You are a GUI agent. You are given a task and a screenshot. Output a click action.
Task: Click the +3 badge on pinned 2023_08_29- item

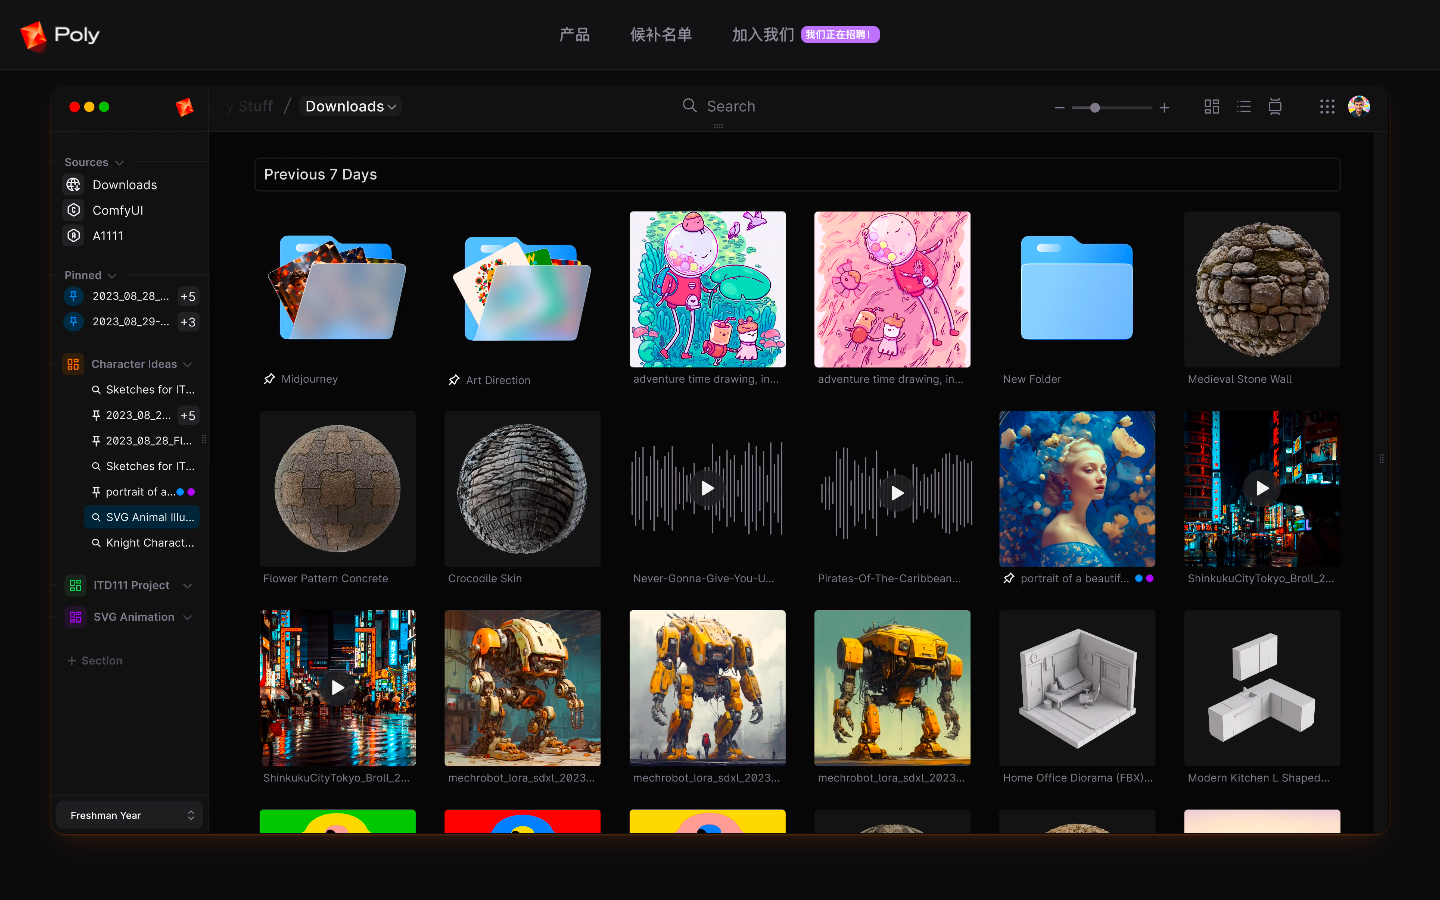pos(188,322)
